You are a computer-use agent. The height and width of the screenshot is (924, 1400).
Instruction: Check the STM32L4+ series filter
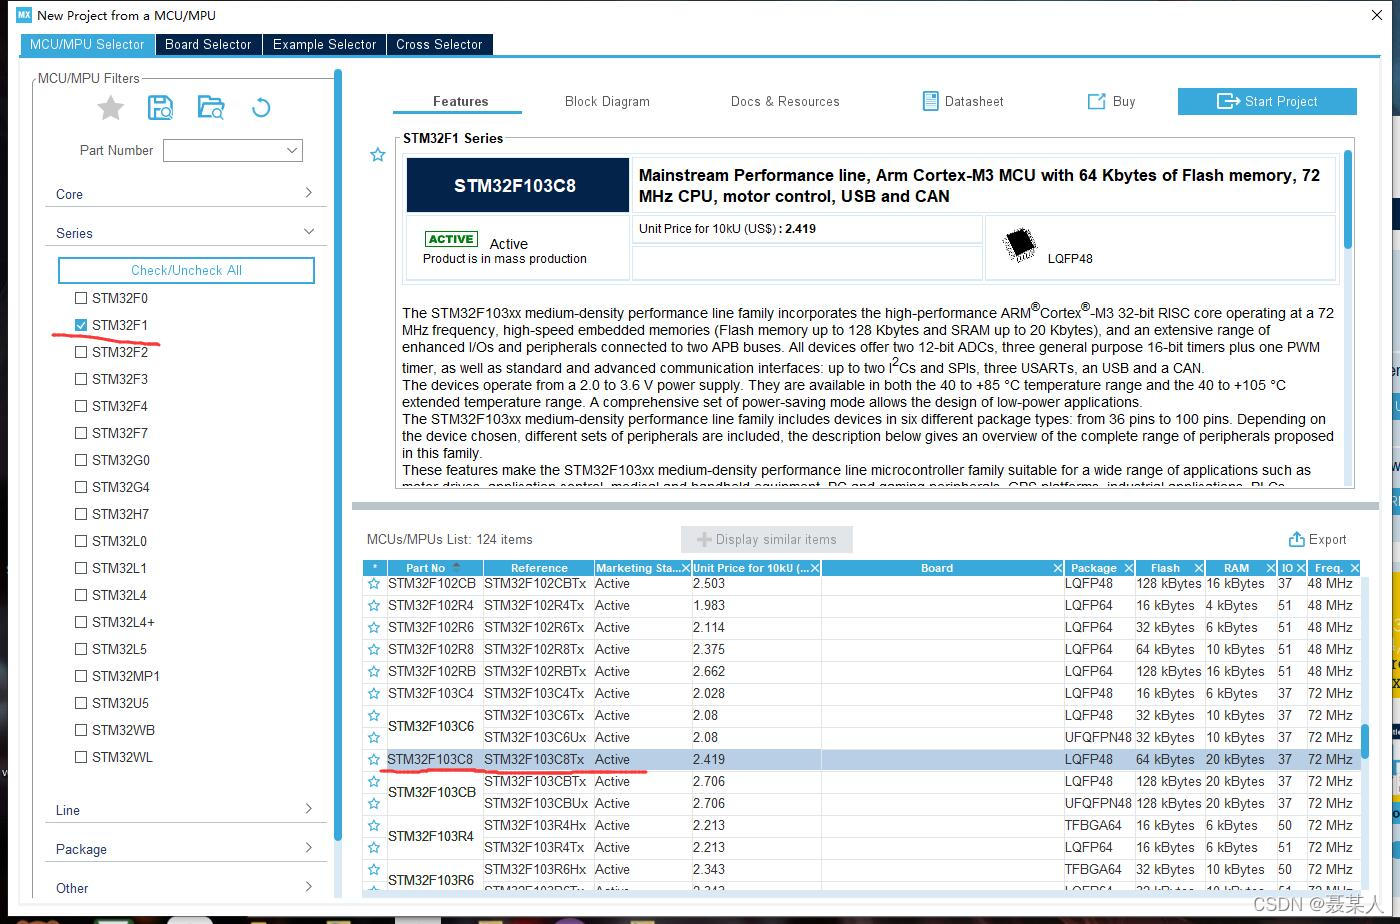81,622
